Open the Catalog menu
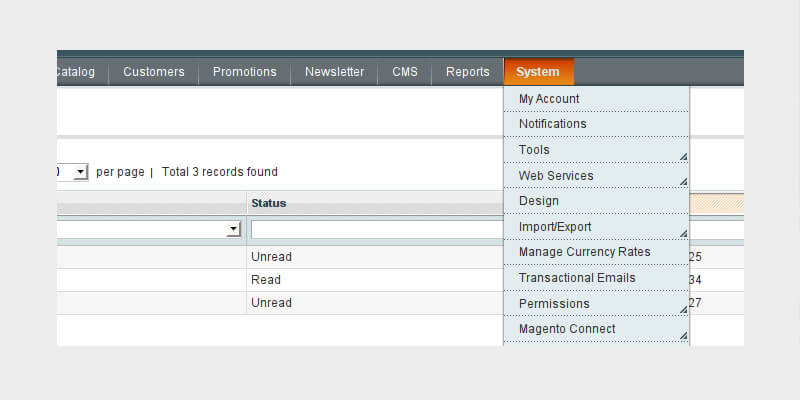The width and height of the screenshot is (800, 400). [75, 72]
